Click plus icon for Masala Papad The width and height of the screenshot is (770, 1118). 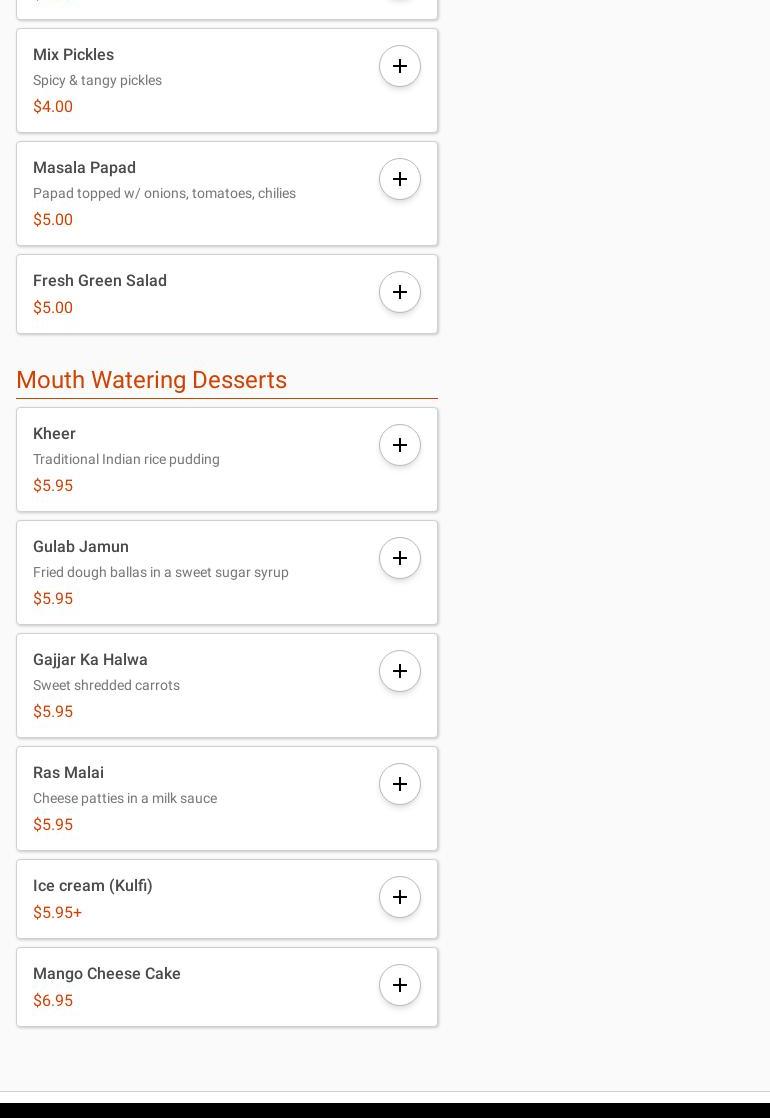pyautogui.click(x=400, y=180)
